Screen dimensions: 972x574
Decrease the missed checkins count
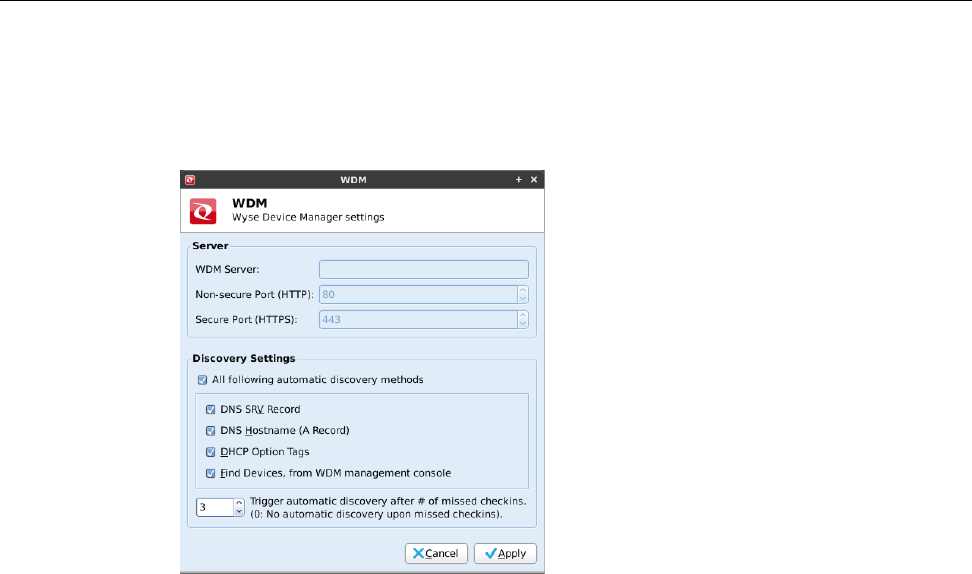click(x=239, y=511)
